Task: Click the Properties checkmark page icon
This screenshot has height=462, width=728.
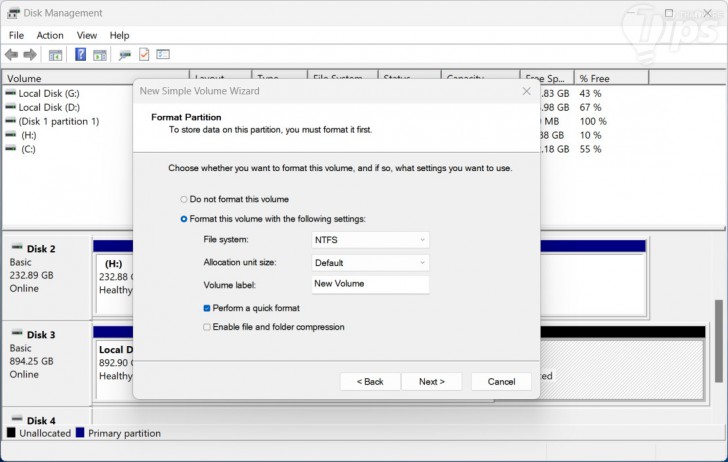Action: coord(144,54)
